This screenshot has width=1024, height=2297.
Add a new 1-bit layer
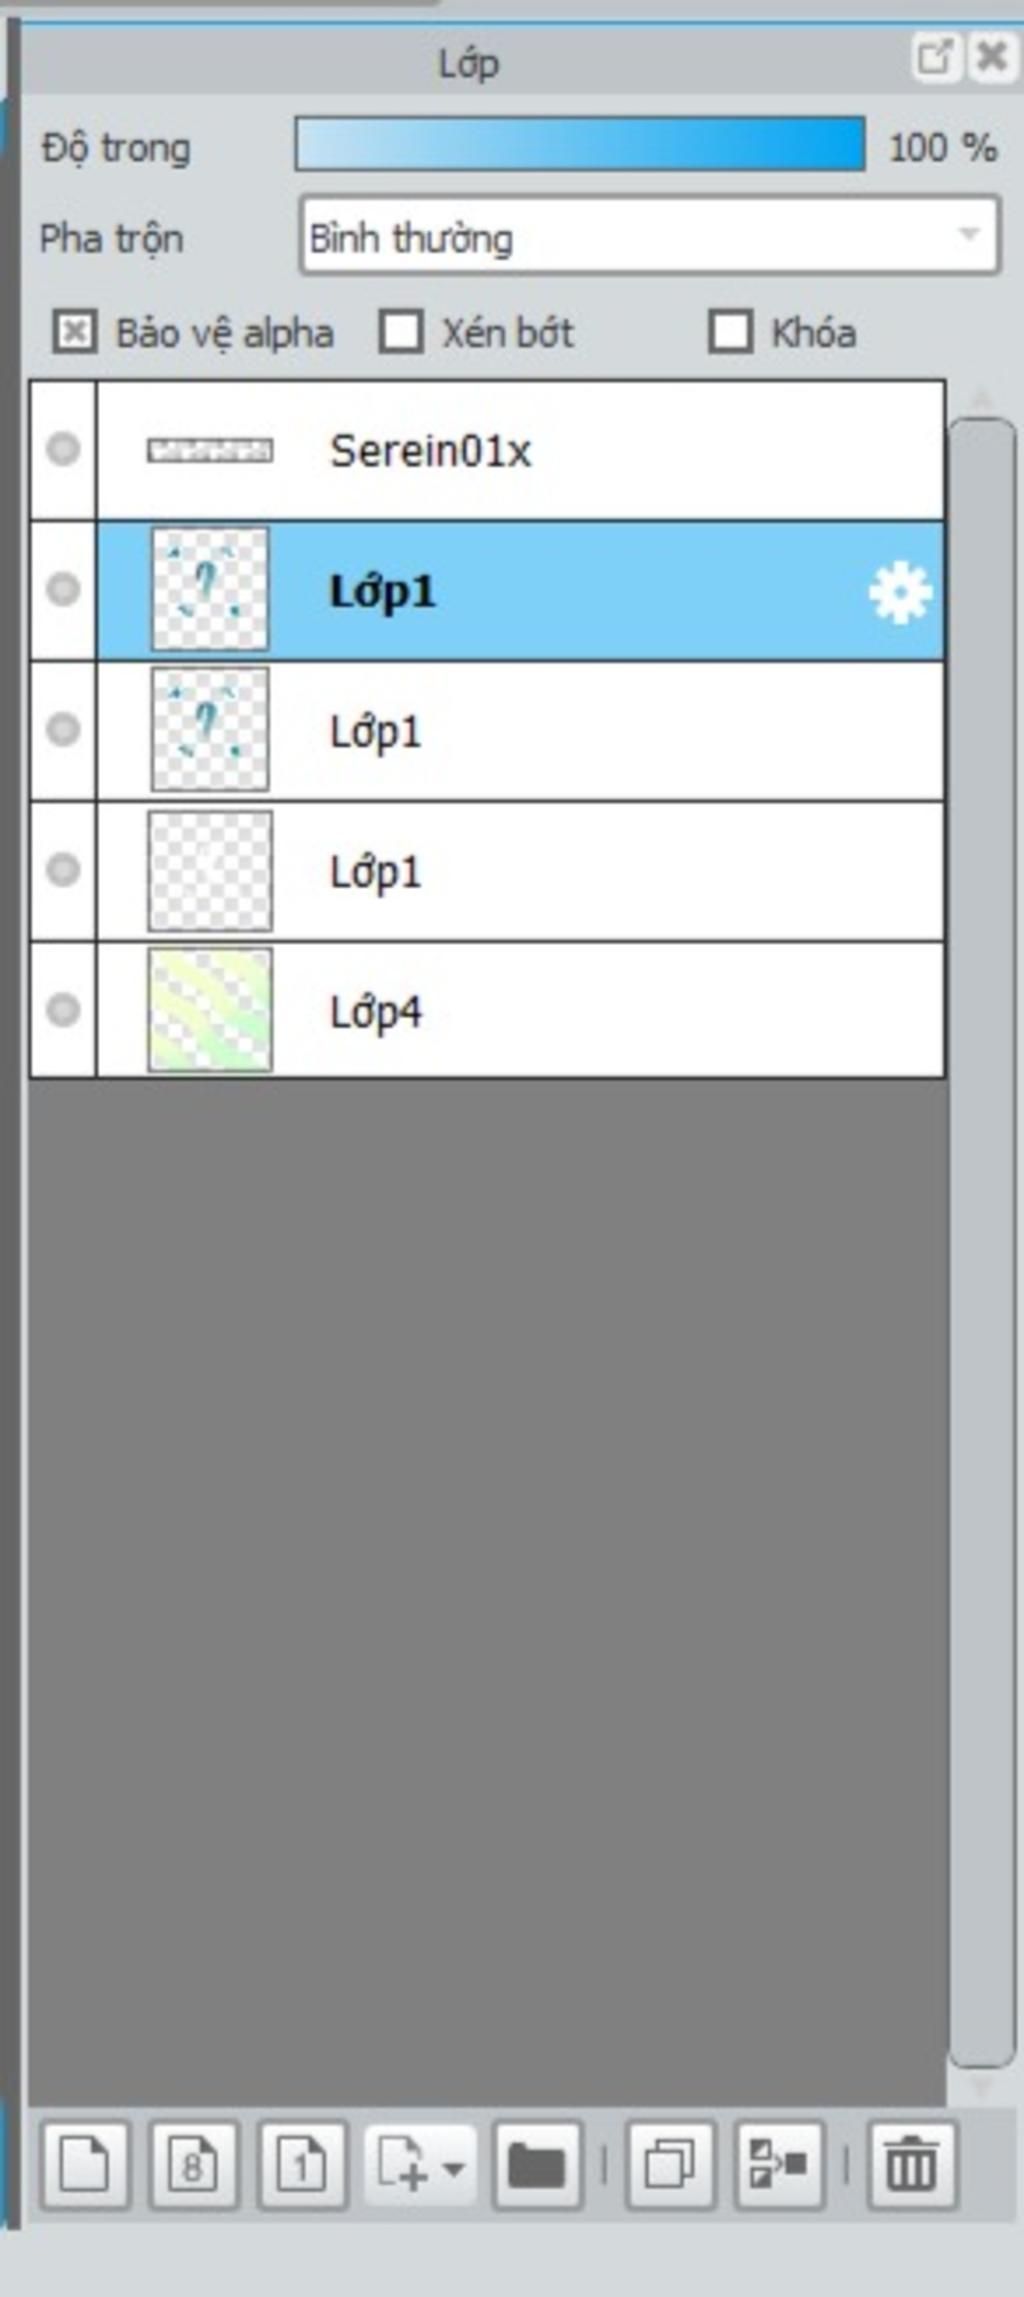302,2164
